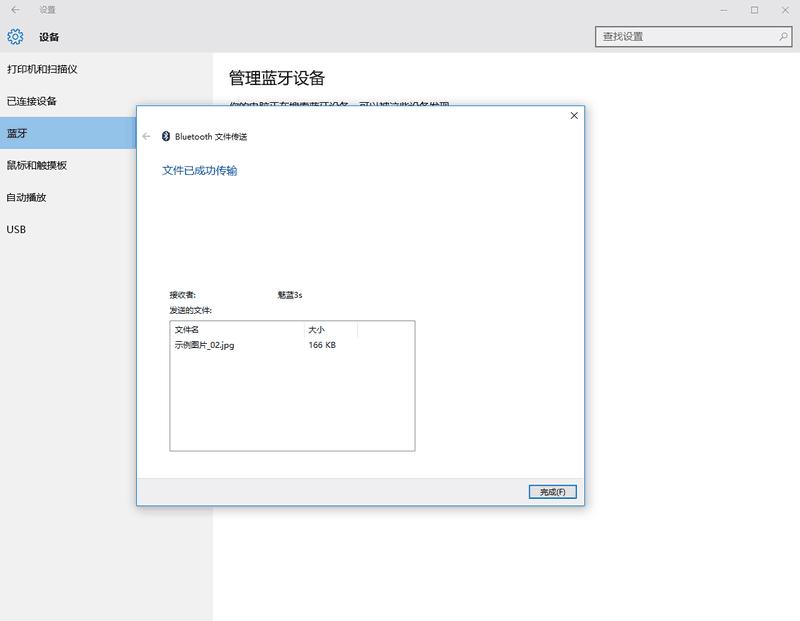Close the Bluetooth file transfer dialog
Image resolution: width=800 pixels, height=621 pixels.
pyautogui.click(x=573, y=115)
